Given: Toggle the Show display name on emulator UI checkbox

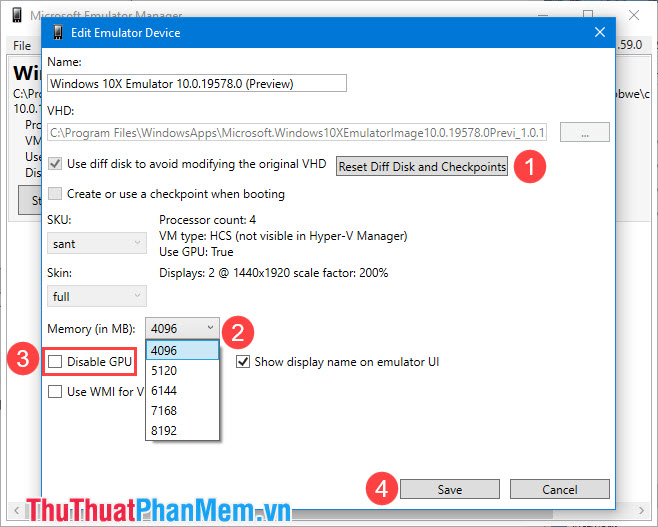Looking at the screenshot, I should click(243, 362).
